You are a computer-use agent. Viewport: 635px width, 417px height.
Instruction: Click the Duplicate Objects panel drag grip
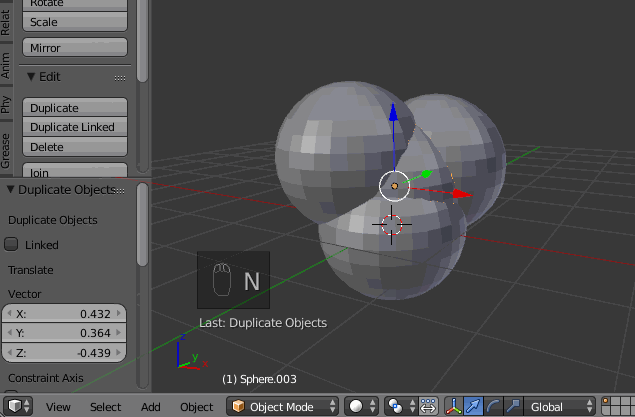(x=120, y=191)
